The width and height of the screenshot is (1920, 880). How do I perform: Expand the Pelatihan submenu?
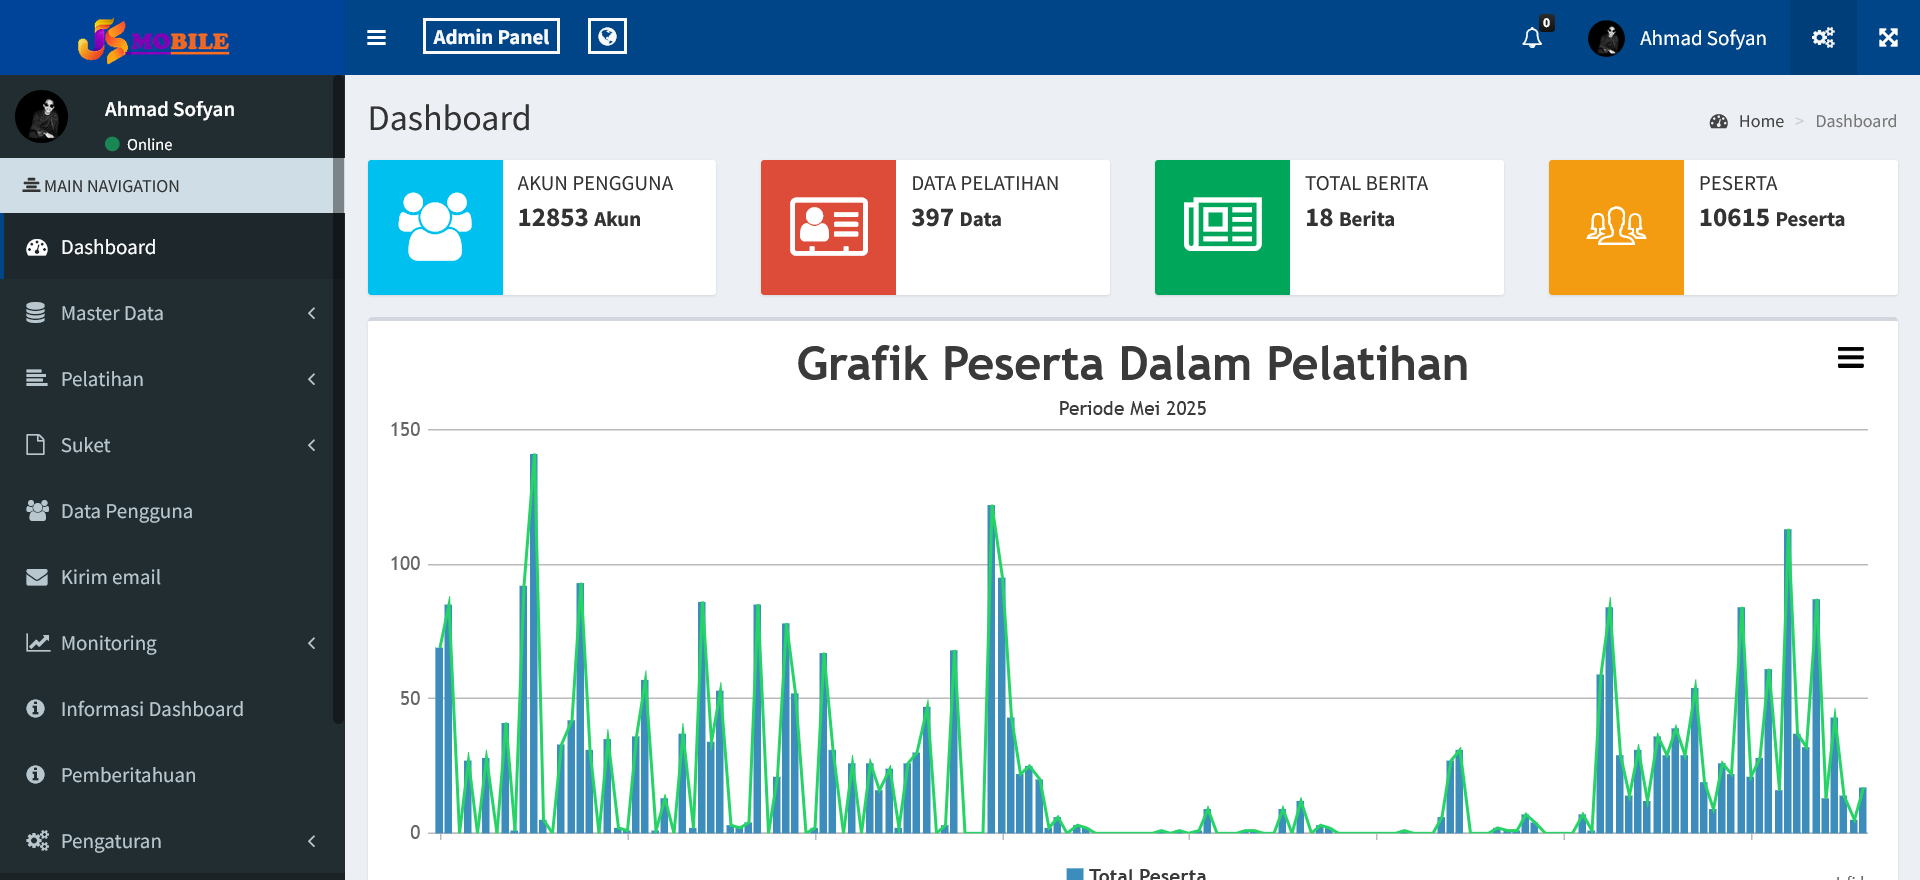coord(170,379)
